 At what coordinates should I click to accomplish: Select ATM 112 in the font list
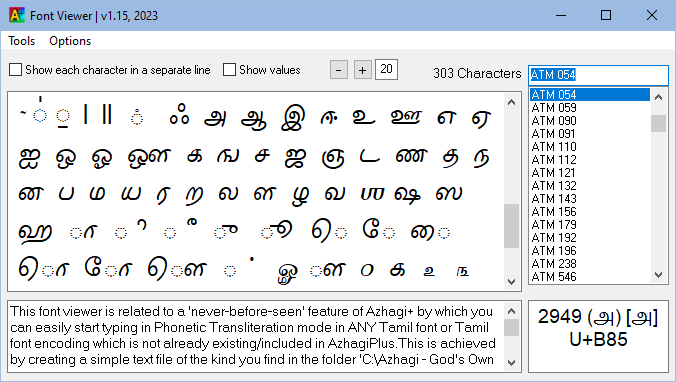590,160
